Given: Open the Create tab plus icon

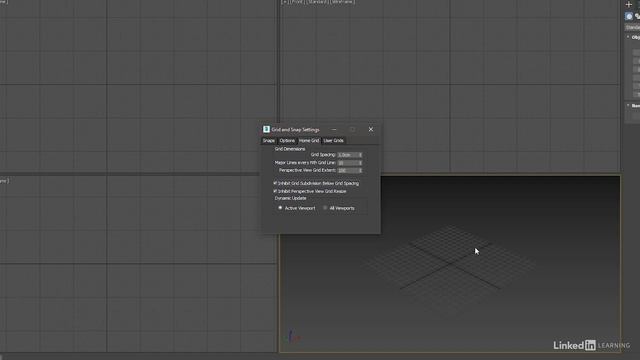Looking at the screenshot, I should (629, 4).
